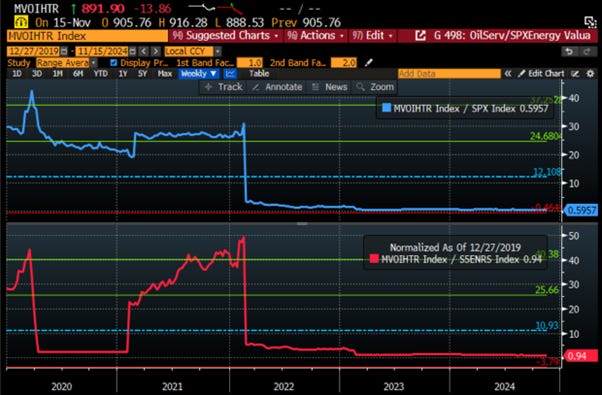Click the 2020 label on time axis

point(61,387)
